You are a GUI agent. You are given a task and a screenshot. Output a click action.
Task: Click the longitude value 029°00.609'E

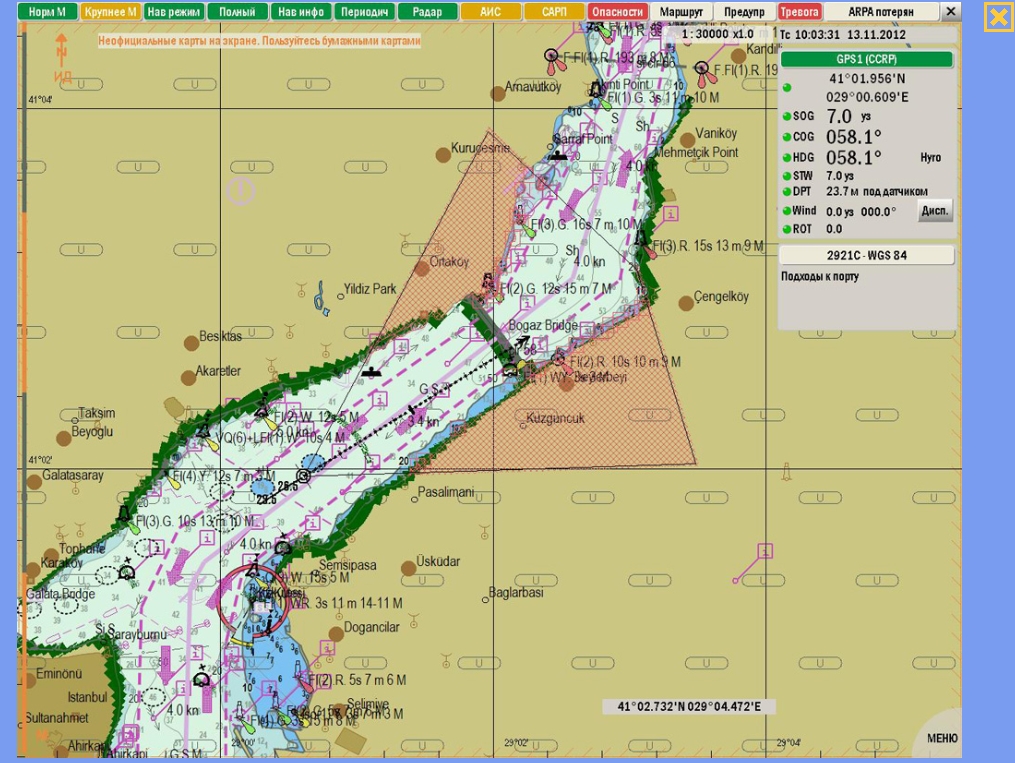pyautogui.click(x=867, y=97)
